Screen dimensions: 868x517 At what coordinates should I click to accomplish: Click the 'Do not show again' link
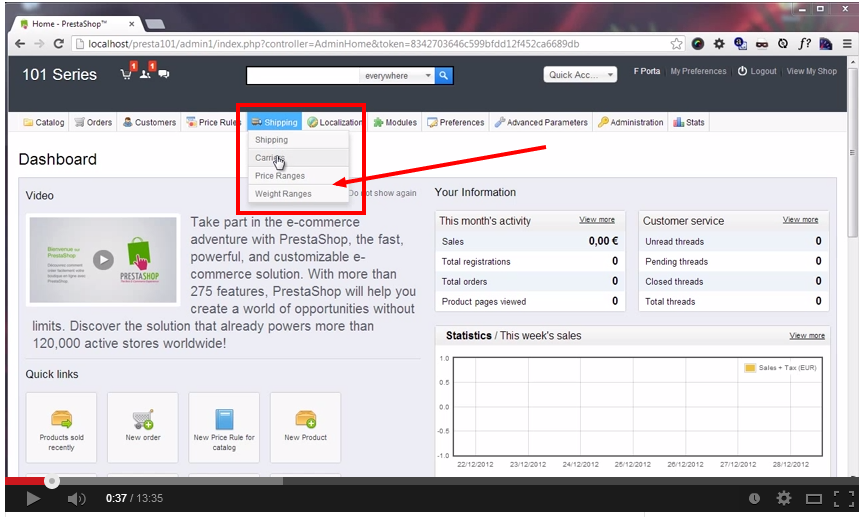383,193
